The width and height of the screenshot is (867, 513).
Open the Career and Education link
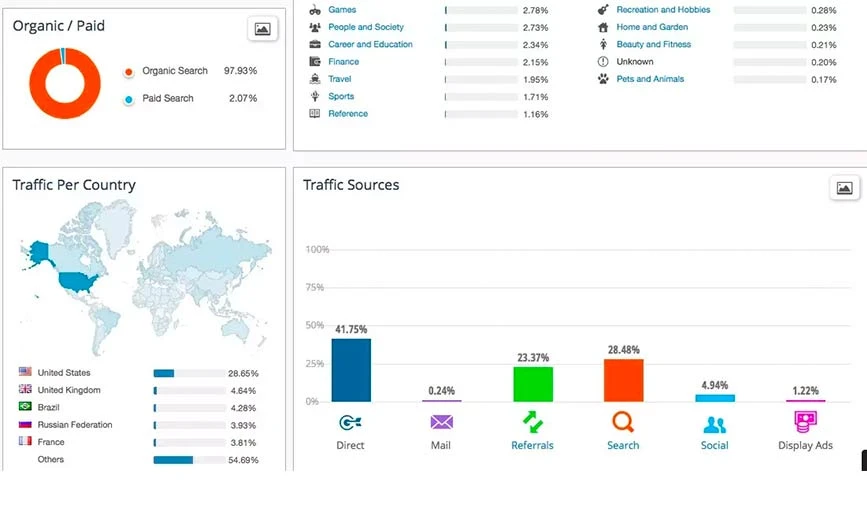[370, 44]
